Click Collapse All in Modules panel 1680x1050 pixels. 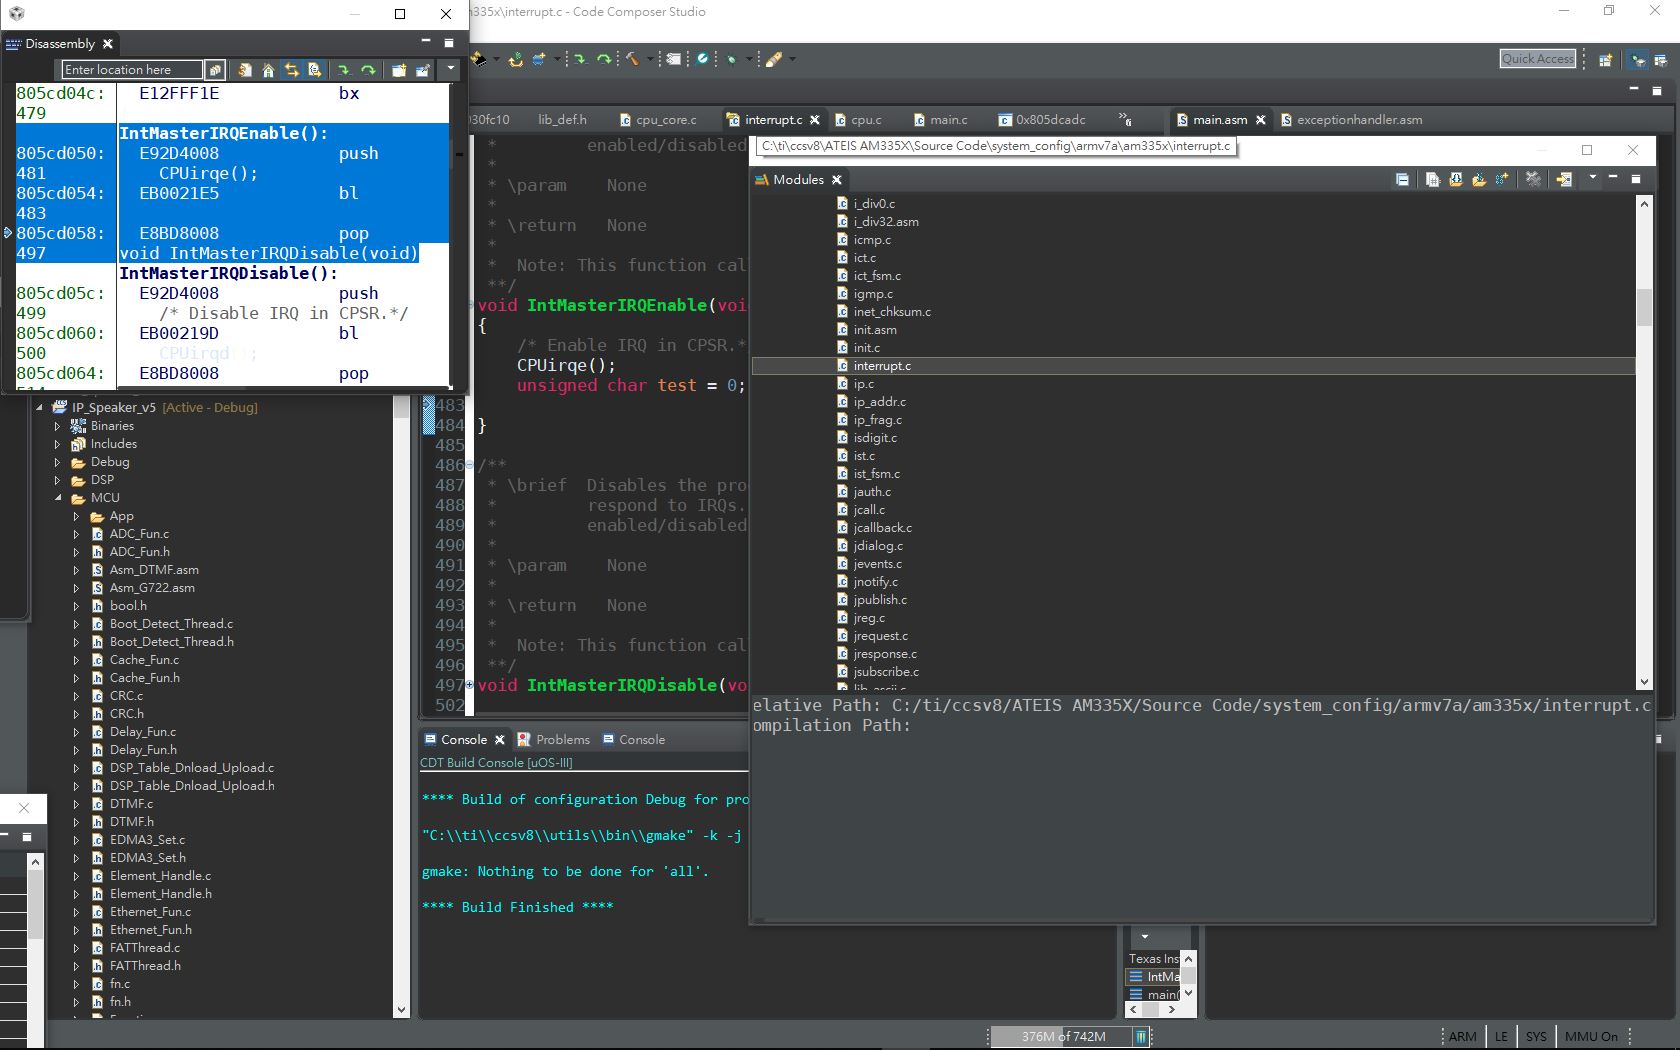[1402, 180]
